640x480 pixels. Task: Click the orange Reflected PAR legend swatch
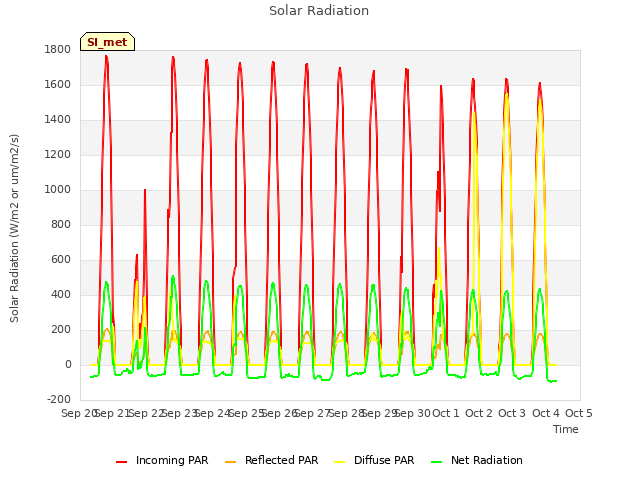[231, 462]
